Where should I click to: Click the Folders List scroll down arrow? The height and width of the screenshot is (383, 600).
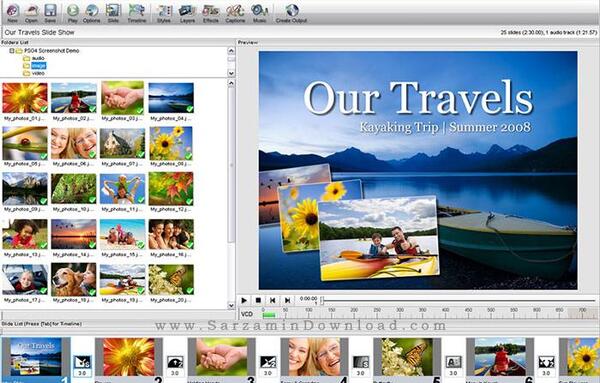click(x=231, y=73)
